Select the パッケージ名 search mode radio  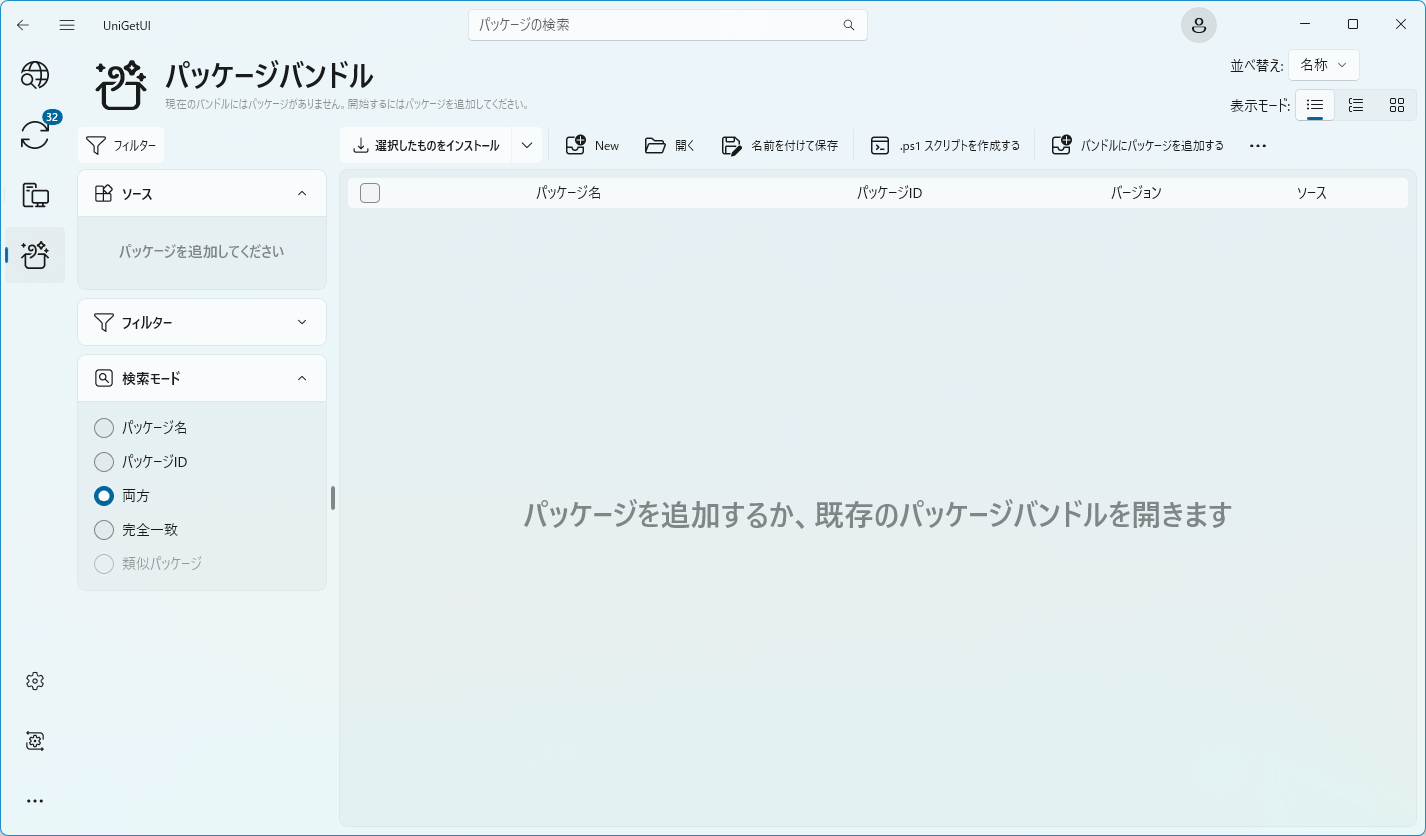click(104, 428)
